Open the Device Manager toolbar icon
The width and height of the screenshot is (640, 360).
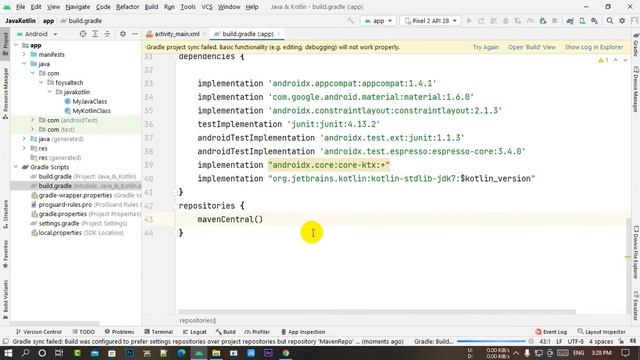coord(582,21)
